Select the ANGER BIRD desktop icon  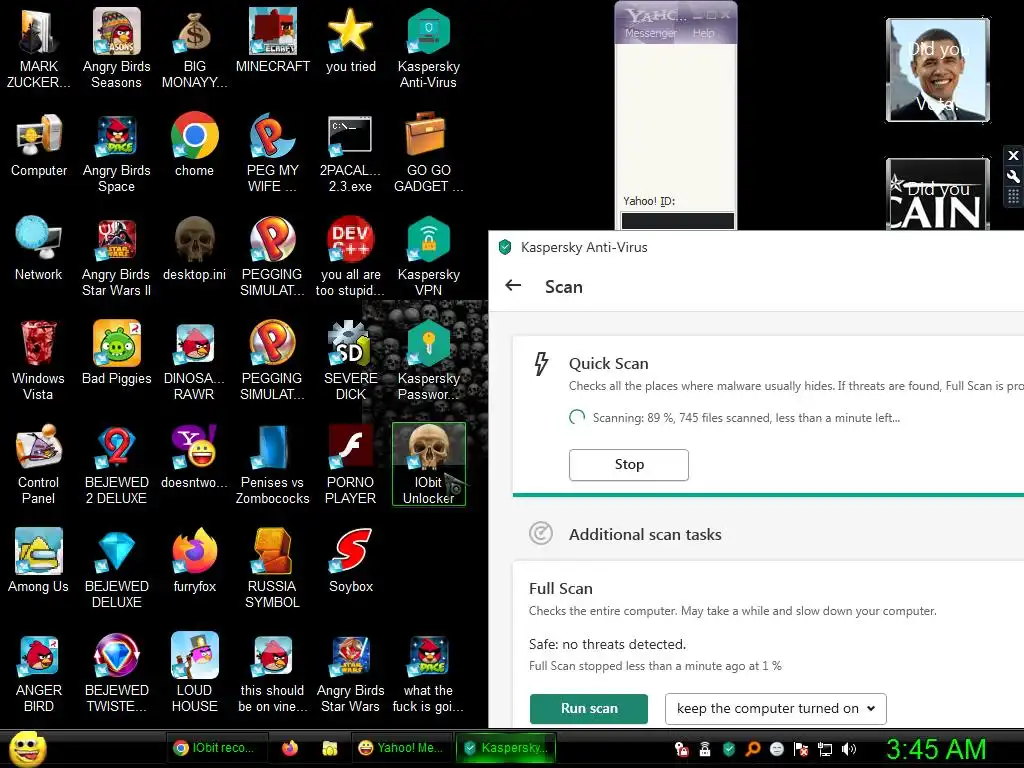tap(38, 672)
